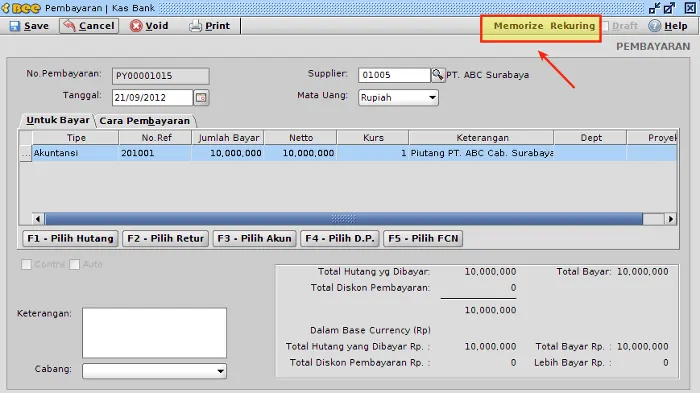Toggle the Draft checkbox
Image resolution: width=700 pixels, height=393 pixels.
pyautogui.click(x=605, y=26)
